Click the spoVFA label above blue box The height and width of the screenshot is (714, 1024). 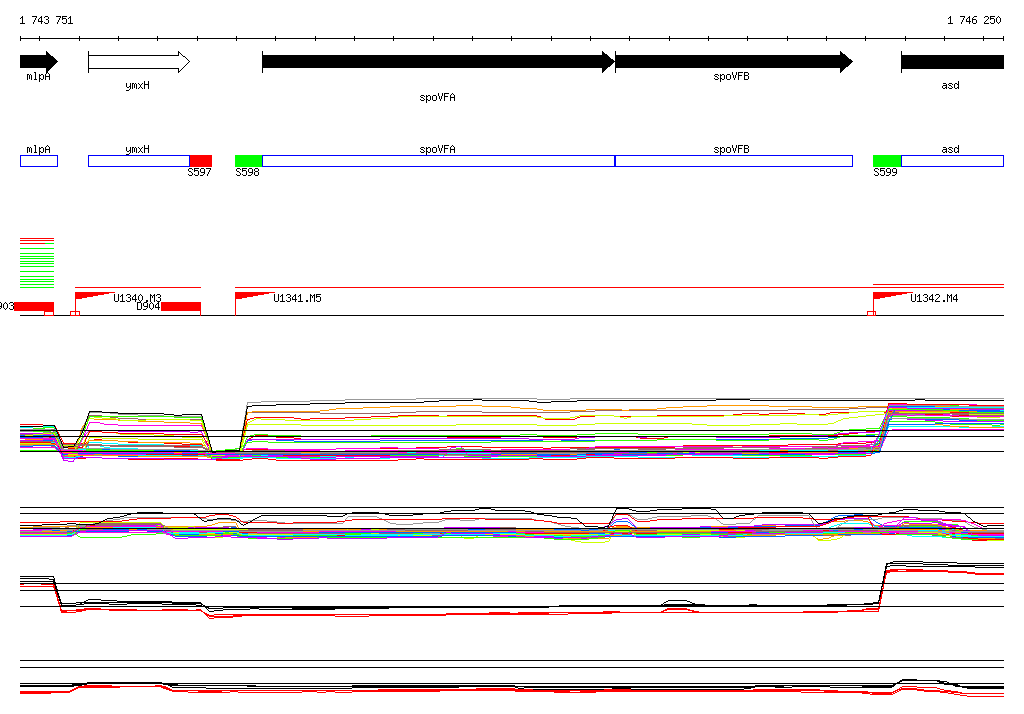[438, 150]
